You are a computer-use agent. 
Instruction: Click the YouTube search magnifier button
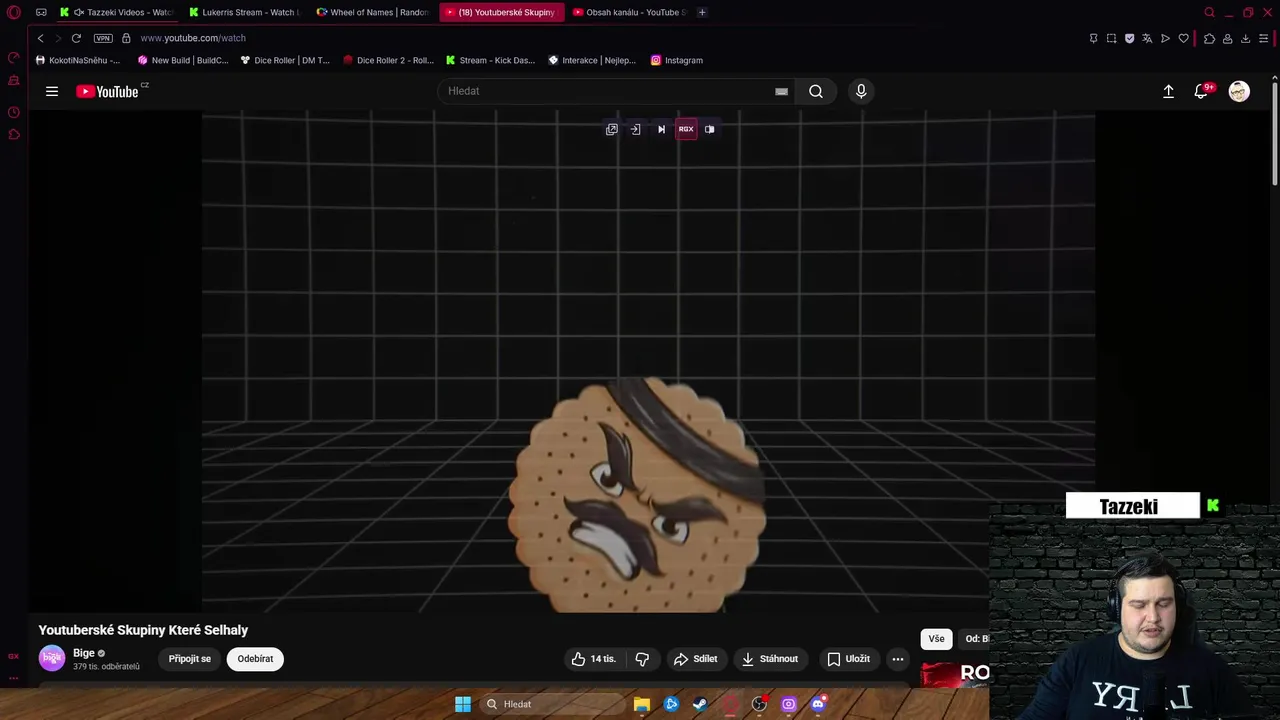pos(816,91)
